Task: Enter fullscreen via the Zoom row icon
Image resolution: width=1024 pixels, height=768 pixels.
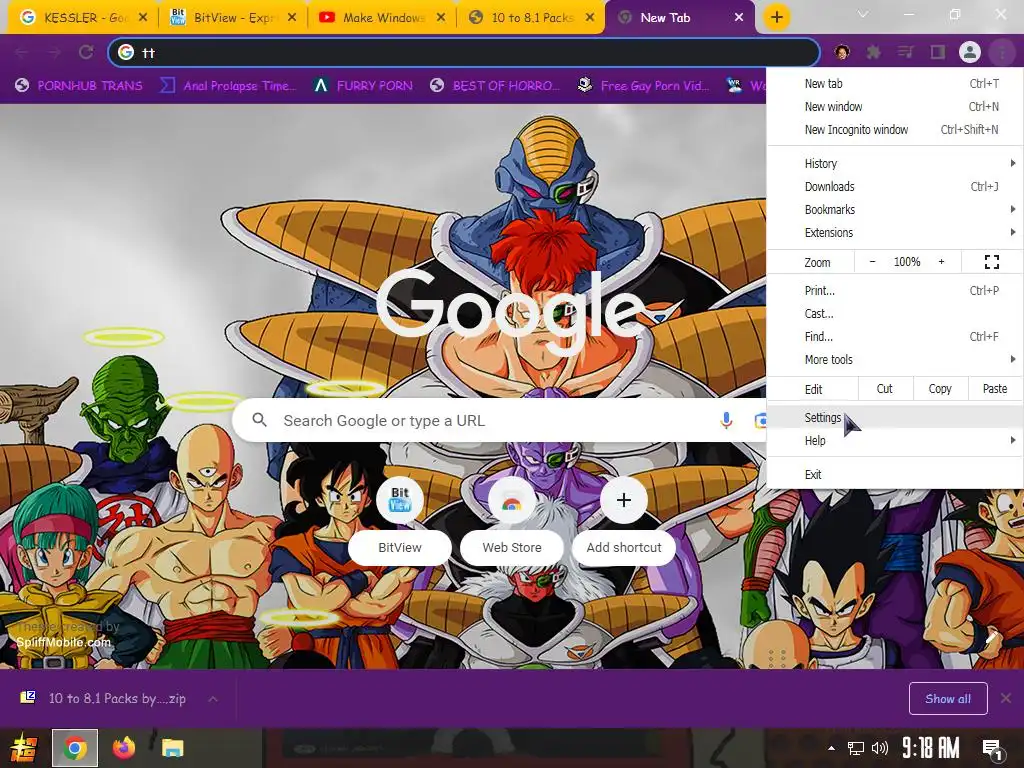Action: [991, 262]
